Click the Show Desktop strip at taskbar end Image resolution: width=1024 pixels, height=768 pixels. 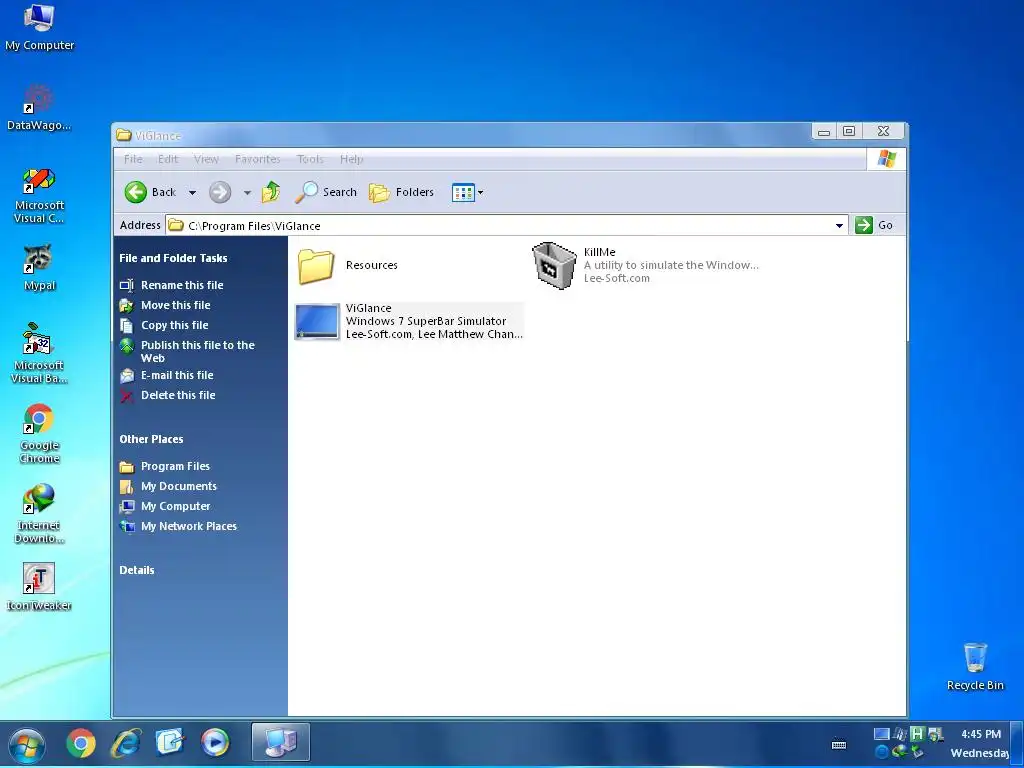pos(1017,744)
